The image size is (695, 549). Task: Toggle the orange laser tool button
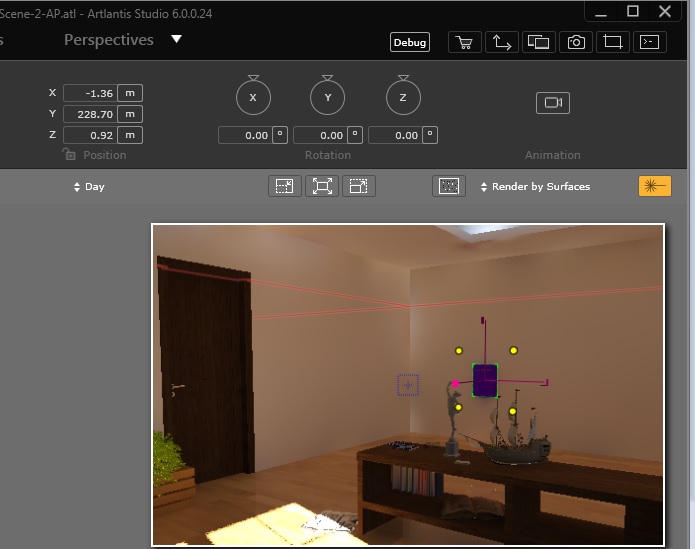click(655, 186)
